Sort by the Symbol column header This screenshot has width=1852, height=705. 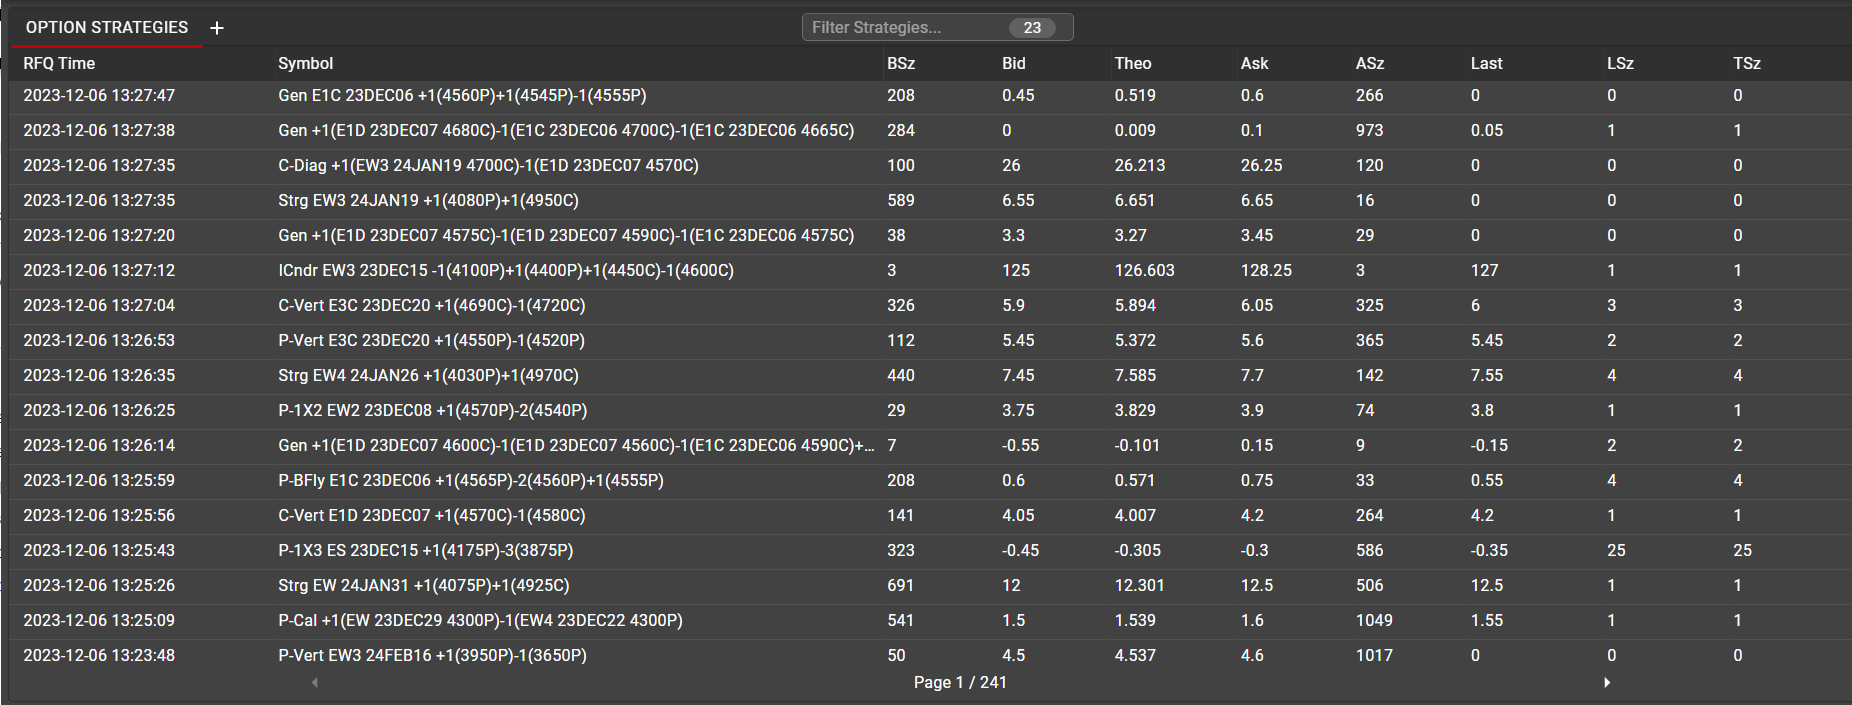[x=305, y=63]
